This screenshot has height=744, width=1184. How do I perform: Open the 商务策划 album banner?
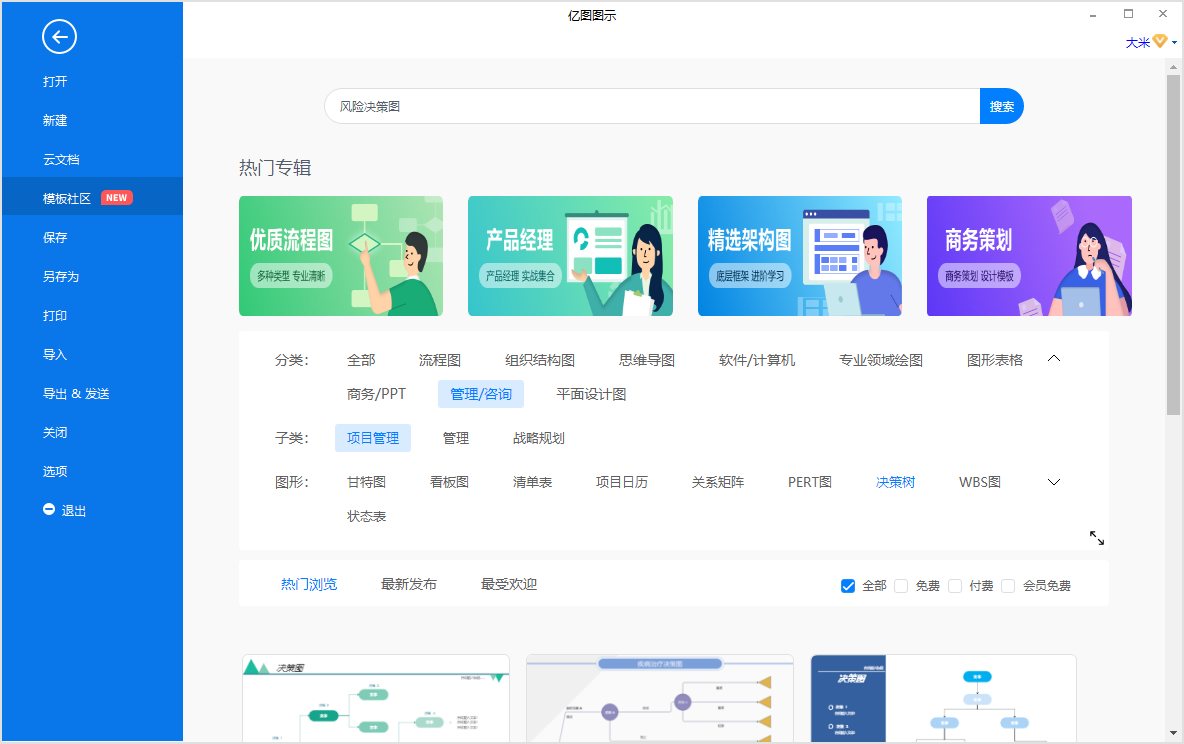(x=1029, y=256)
